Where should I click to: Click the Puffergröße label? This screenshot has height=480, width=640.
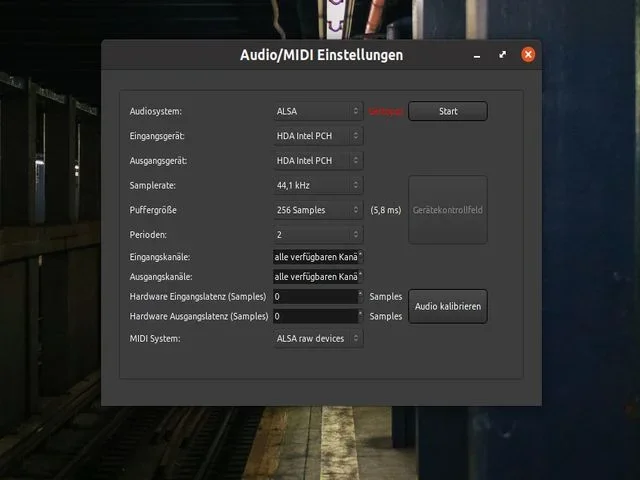tap(153, 210)
